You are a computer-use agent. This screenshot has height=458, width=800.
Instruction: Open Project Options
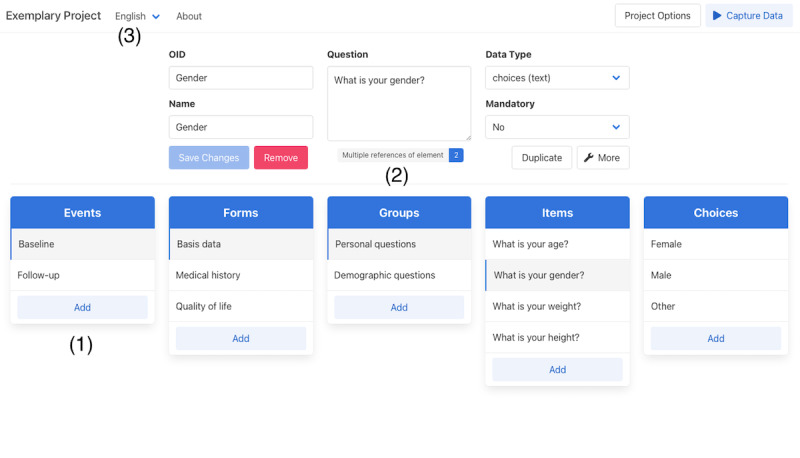(657, 16)
